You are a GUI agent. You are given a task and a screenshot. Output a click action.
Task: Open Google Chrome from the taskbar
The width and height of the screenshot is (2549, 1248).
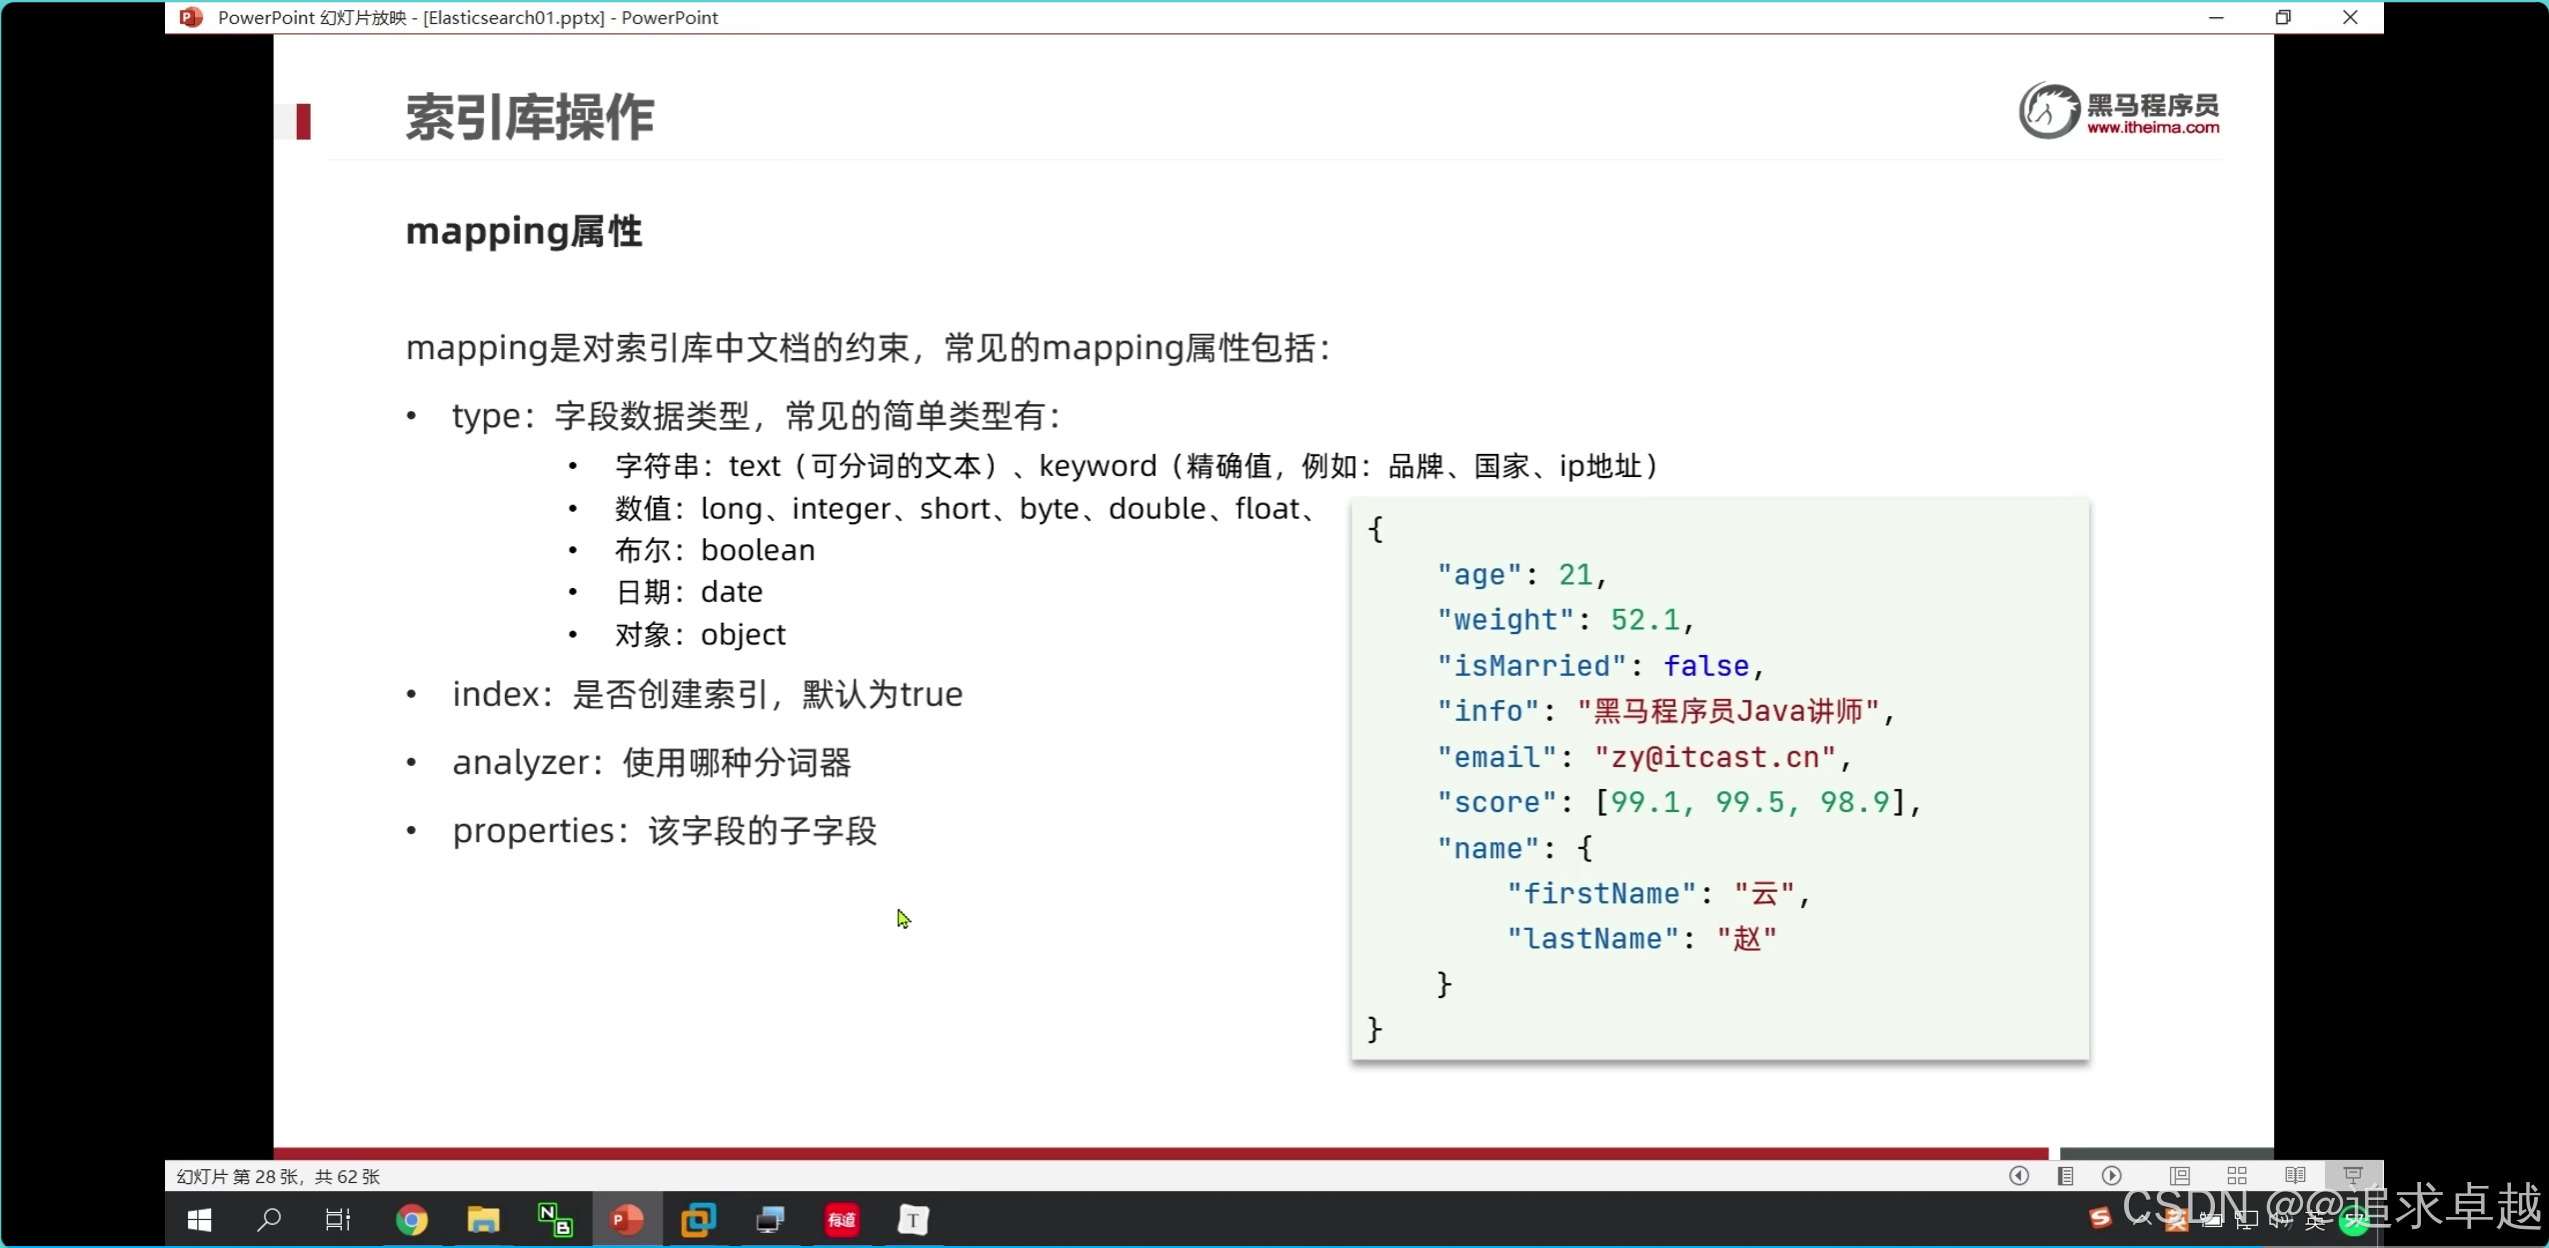[411, 1220]
